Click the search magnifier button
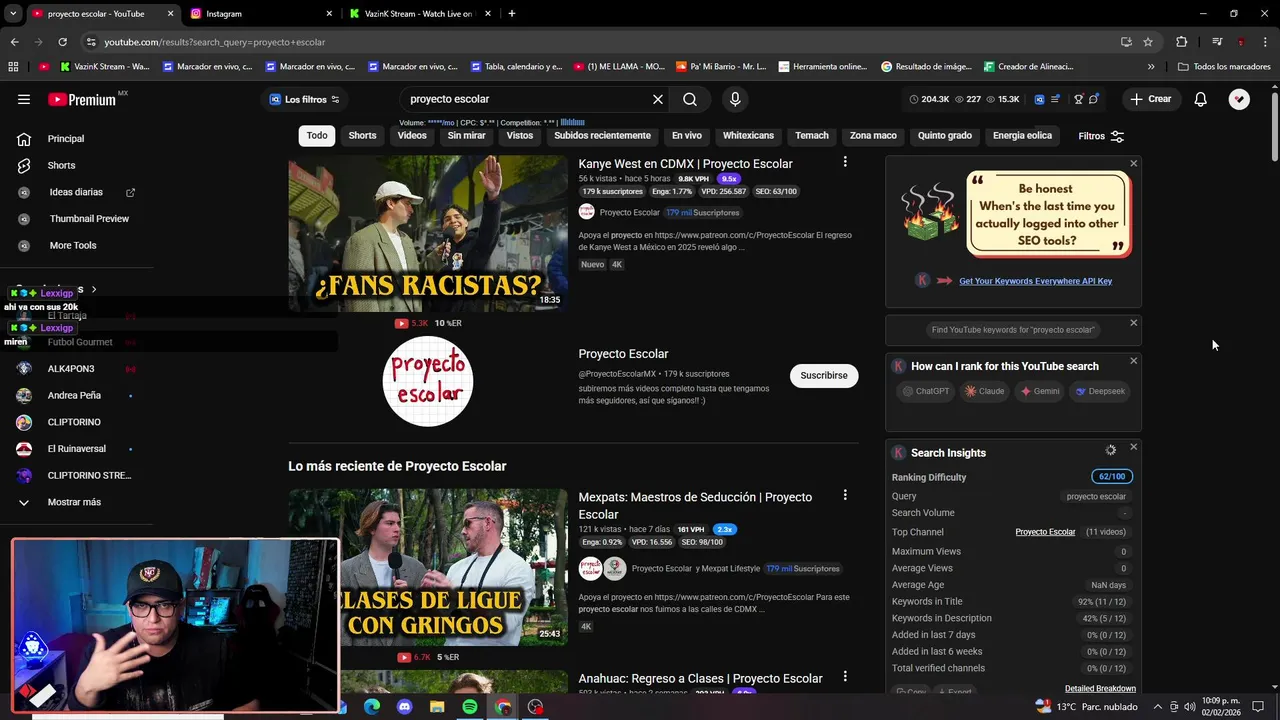 (690, 99)
